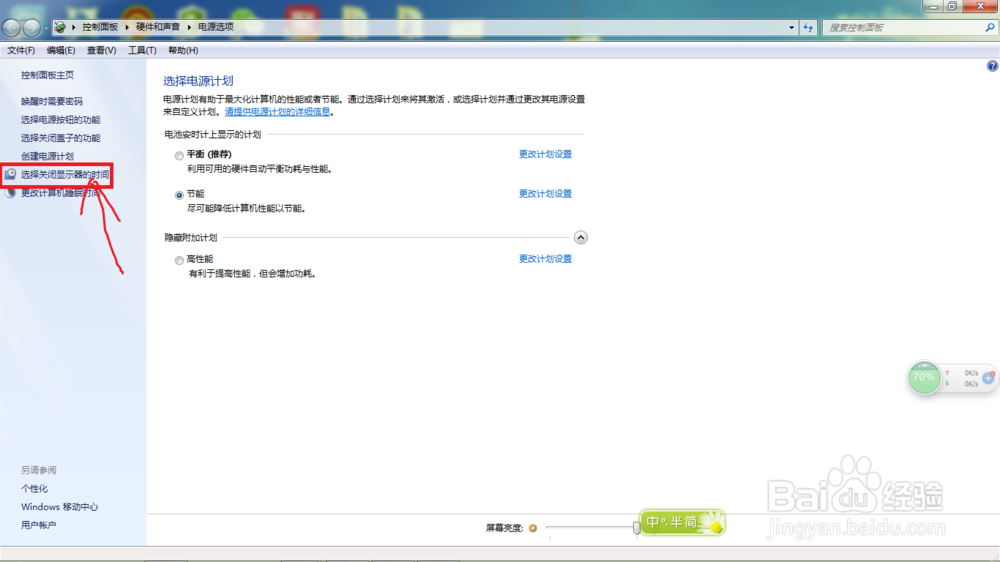Open the address bar history dropdown arrow

pyautogui.click(x=791, y=27)
